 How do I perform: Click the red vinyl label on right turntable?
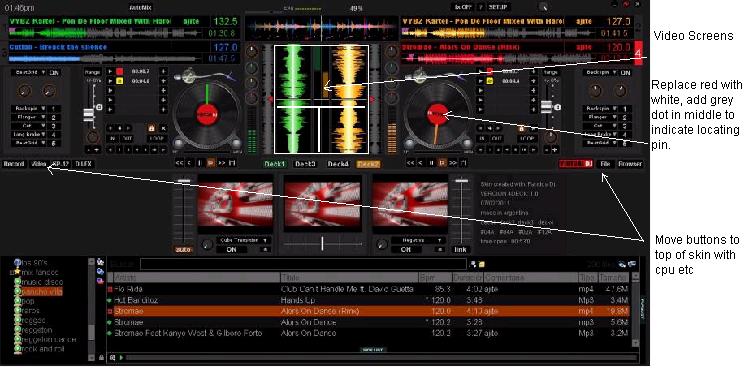[438, 114]
